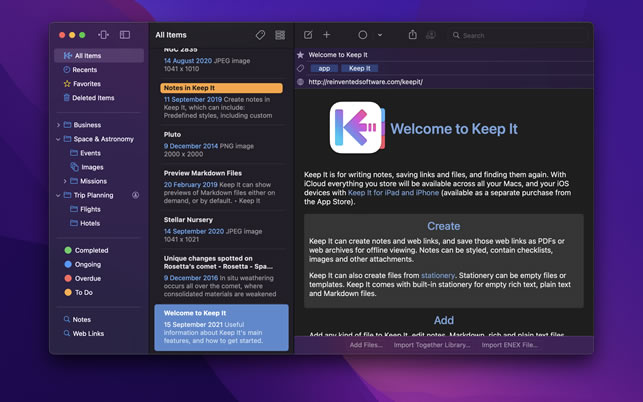The image size is (643, 402).
Task: Open the Pluto PNG image item
Action: pos(221,144)
